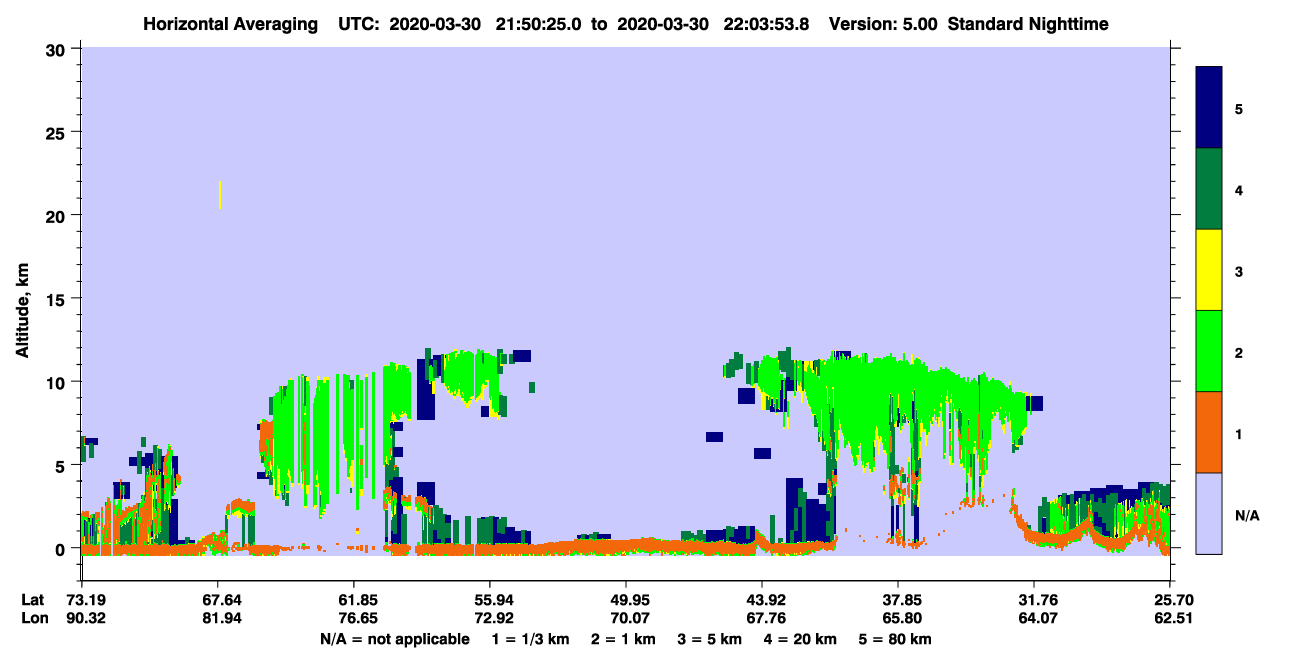Click the y-axis tick label 30

pyautogui.click(x=58, y=48)
